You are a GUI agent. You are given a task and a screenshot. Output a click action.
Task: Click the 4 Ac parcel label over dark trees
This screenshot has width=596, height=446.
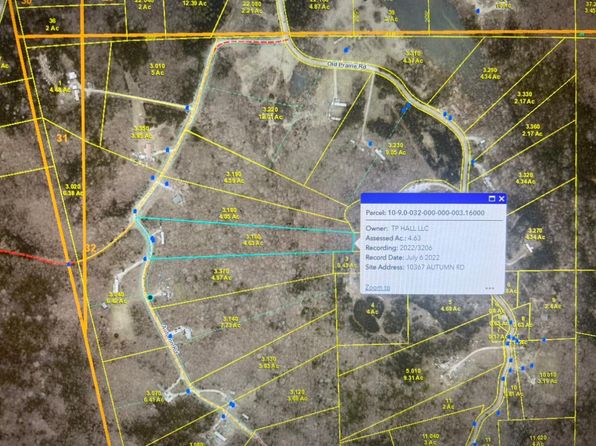tap(372, 308)
